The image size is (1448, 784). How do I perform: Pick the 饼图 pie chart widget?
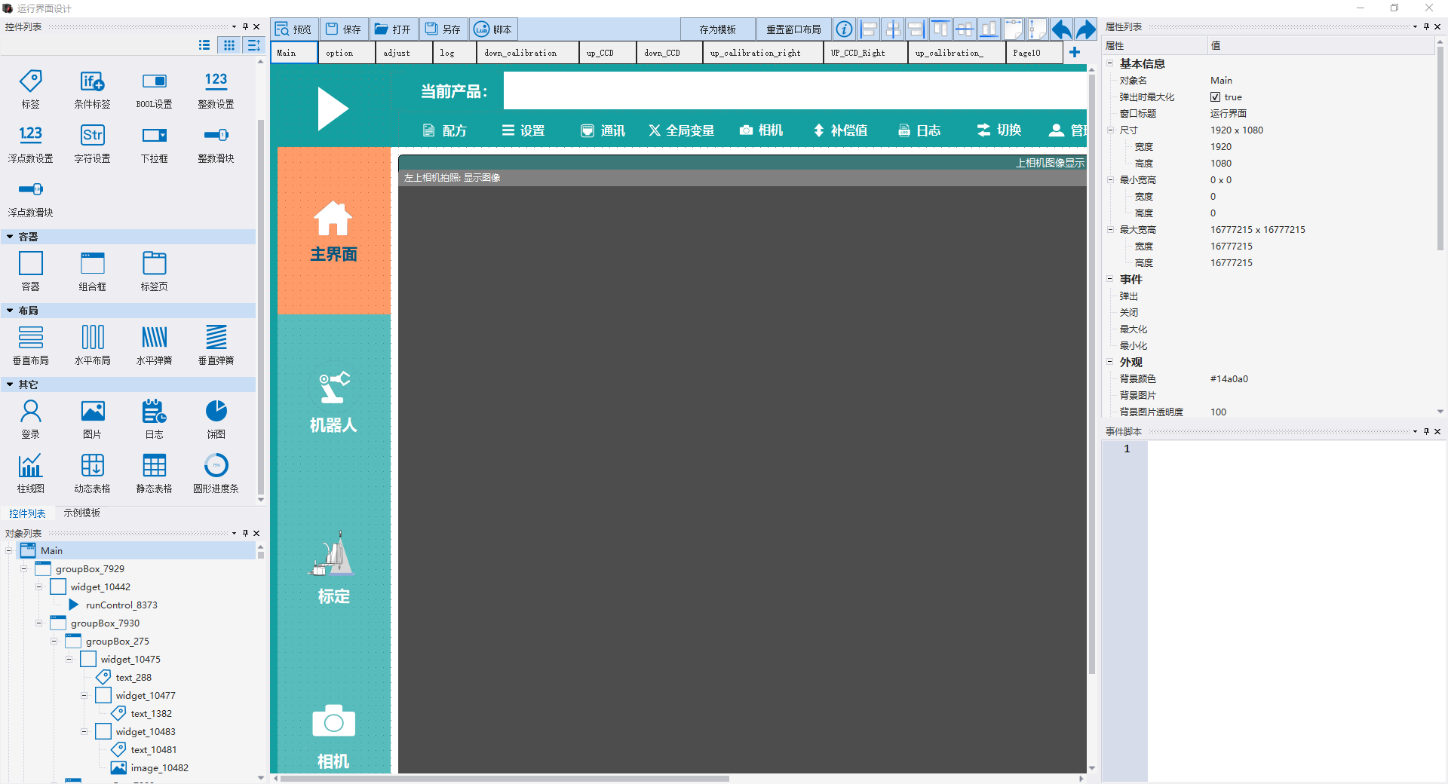[x=216, y=418]
